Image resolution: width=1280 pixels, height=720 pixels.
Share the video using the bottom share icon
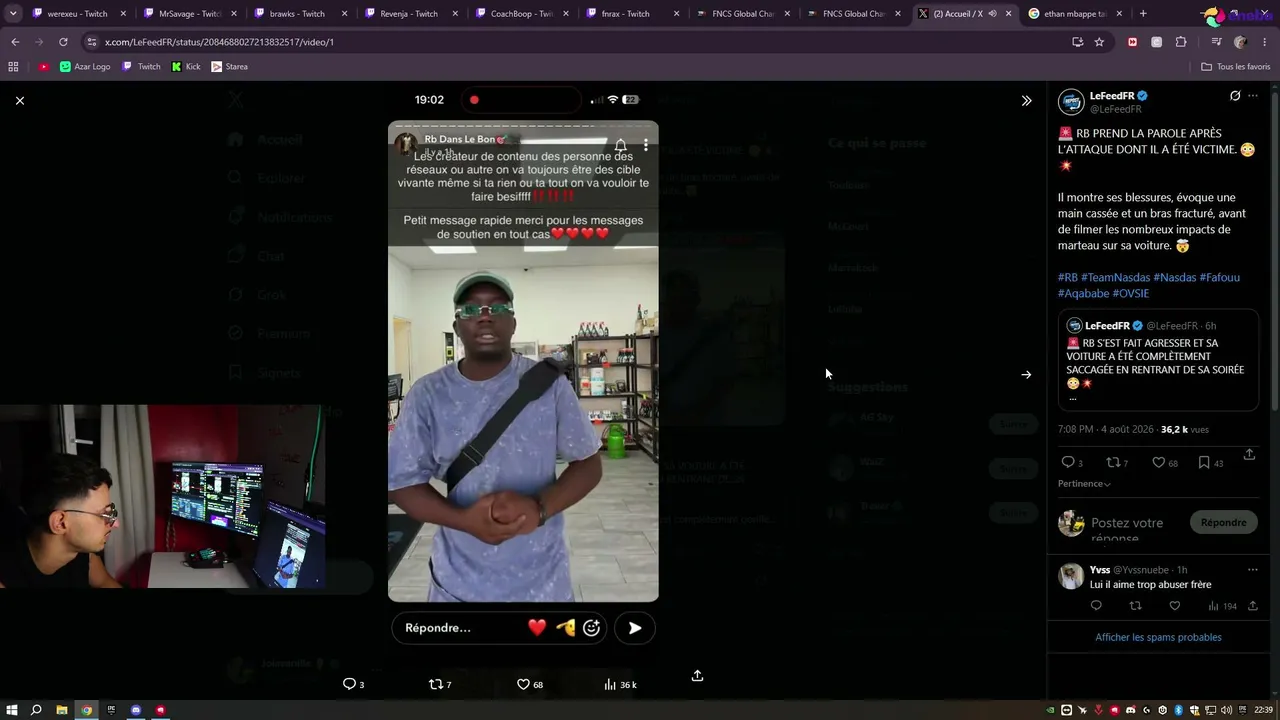697,676
